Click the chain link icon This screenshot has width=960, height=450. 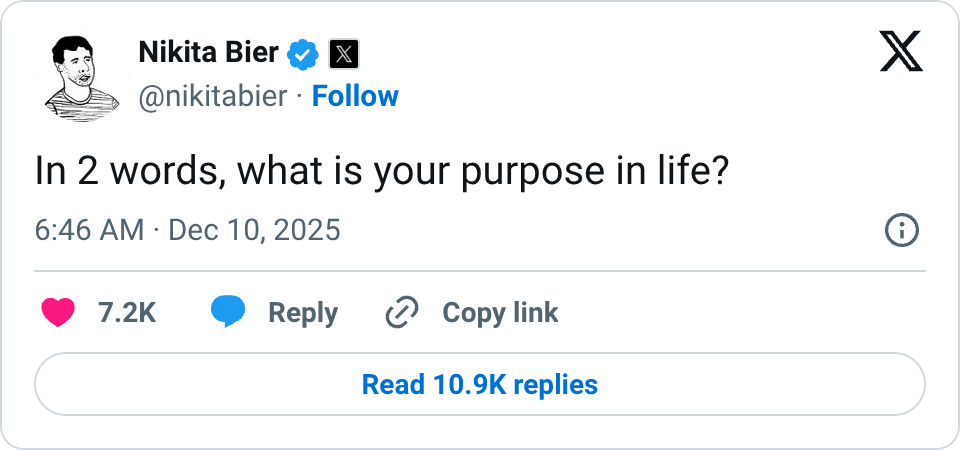[x=401, y=313]
